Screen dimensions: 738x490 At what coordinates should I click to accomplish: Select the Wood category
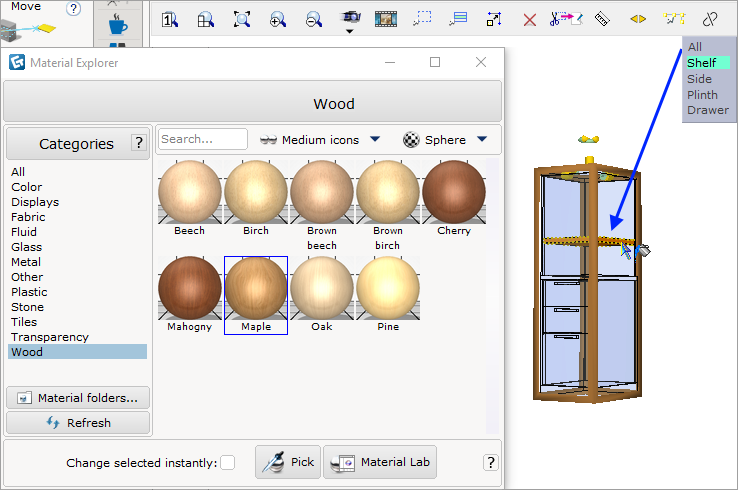77,352
